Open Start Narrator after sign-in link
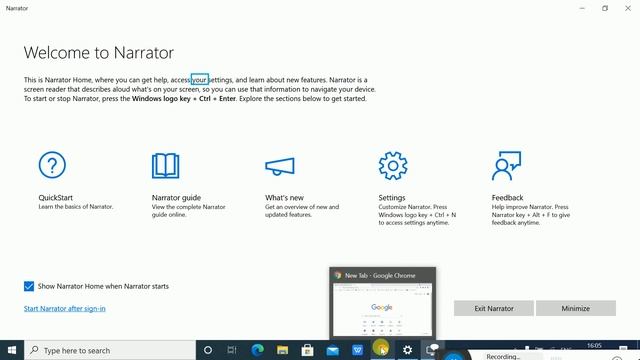This screenshot has width=640, height=360. 64,309
